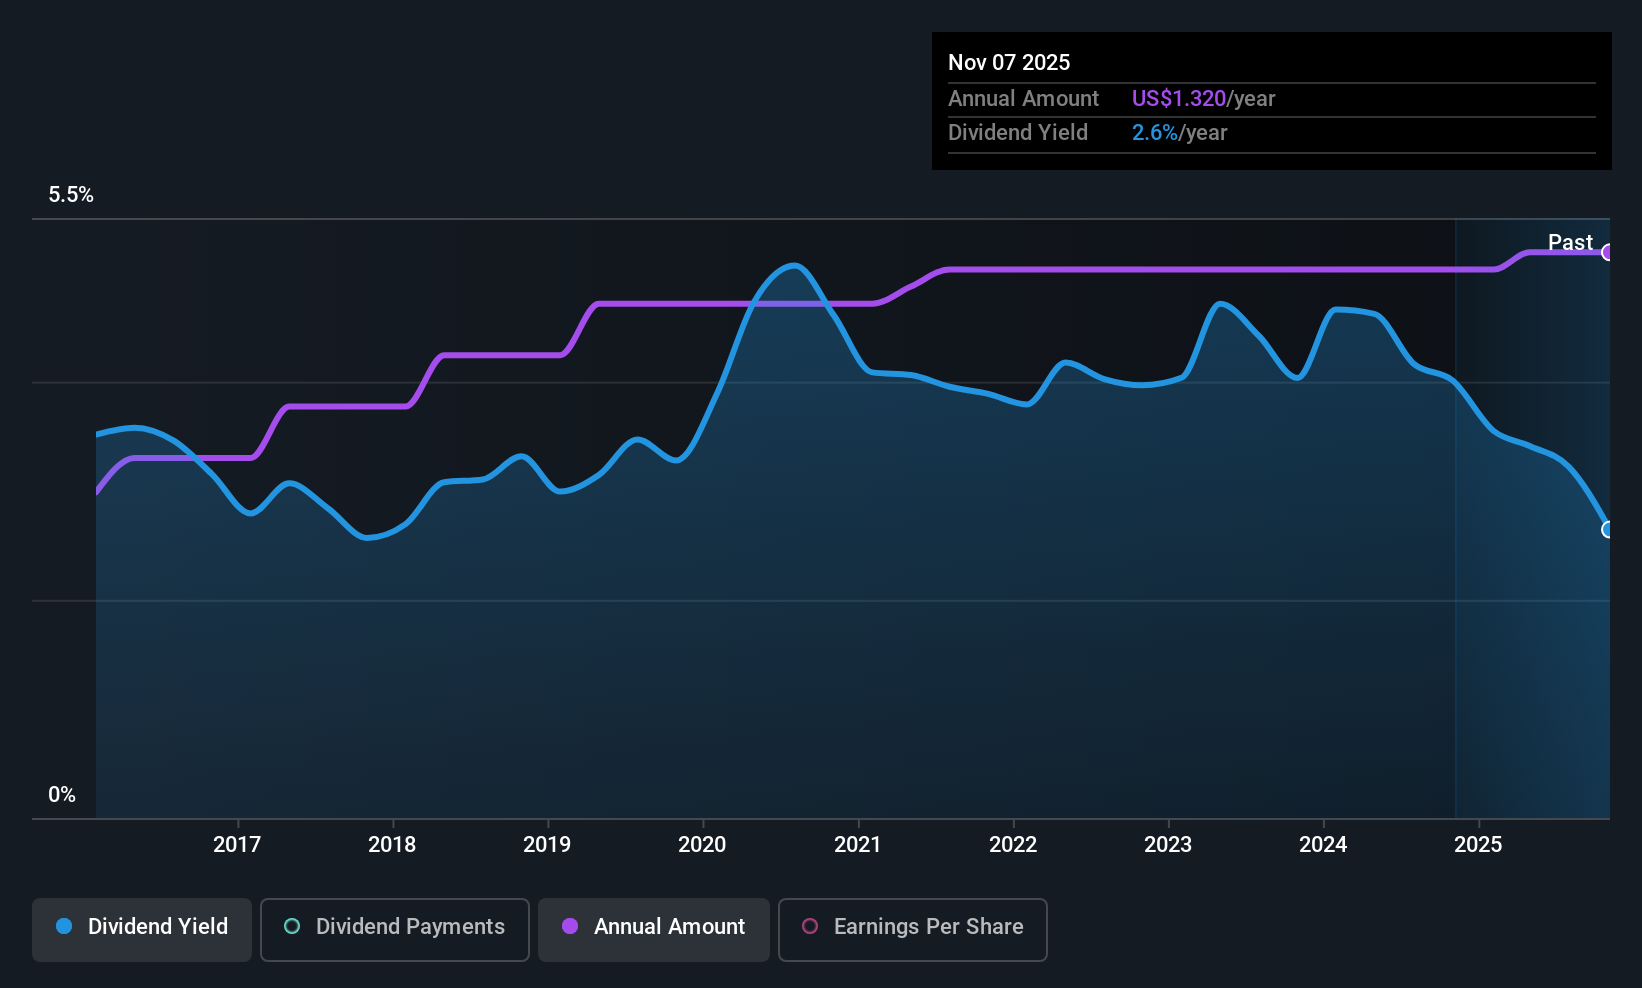Image resolution: width=1642 pixels, height=988 pixels.
Task: Click the purple Annual Amount endpoint marker
Action: point(1608,252)
